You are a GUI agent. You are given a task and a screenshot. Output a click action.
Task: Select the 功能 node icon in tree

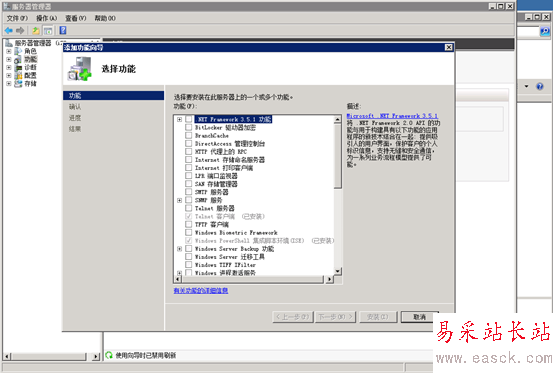point(18,59)
